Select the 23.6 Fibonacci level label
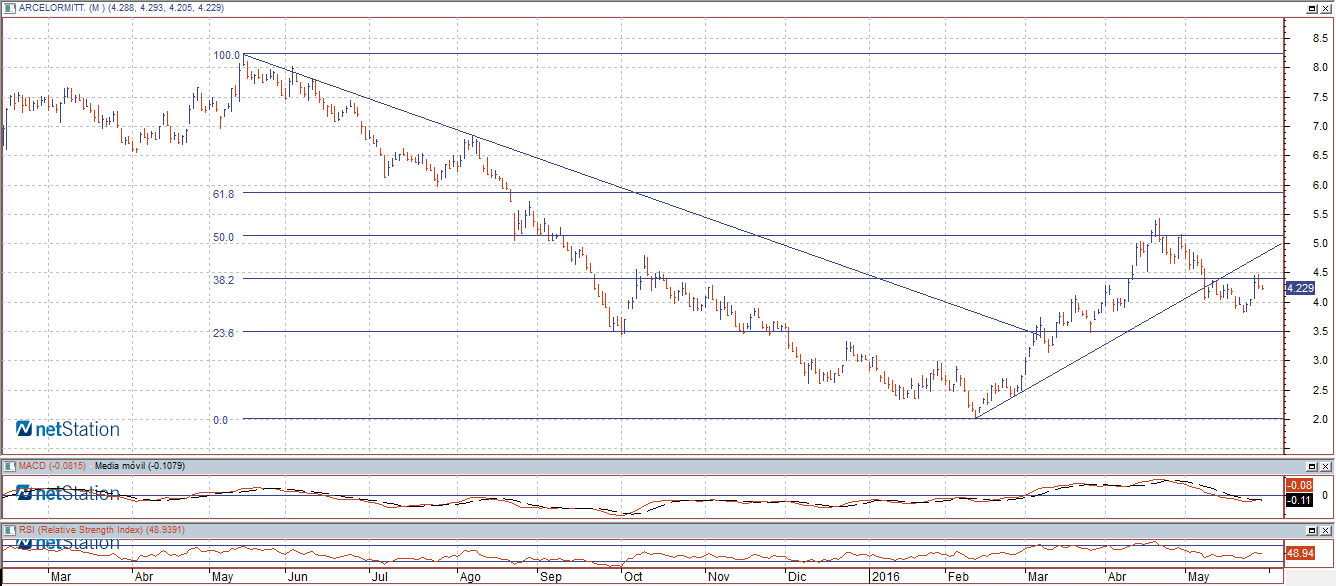 coord(223,333)
